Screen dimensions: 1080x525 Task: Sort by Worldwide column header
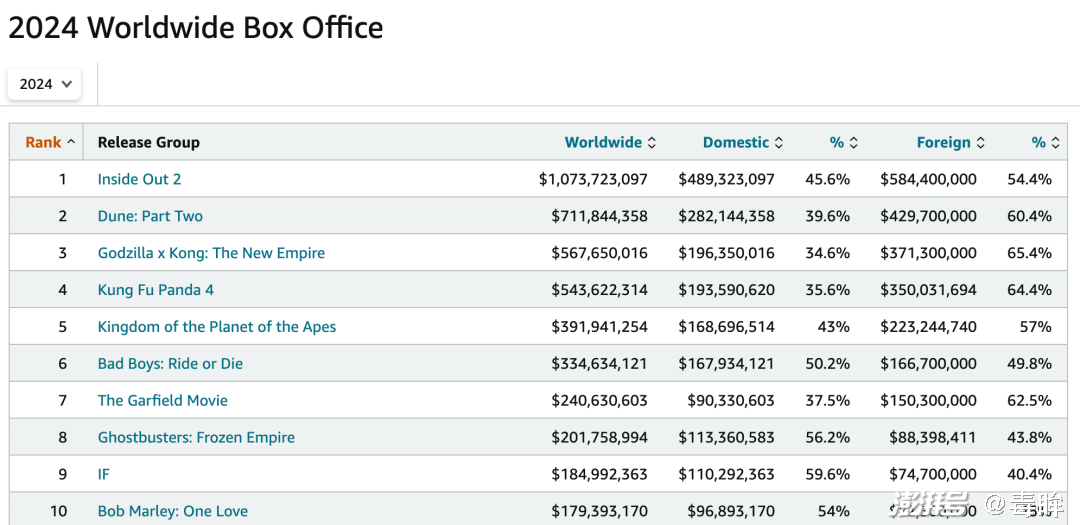pos(610,143)
